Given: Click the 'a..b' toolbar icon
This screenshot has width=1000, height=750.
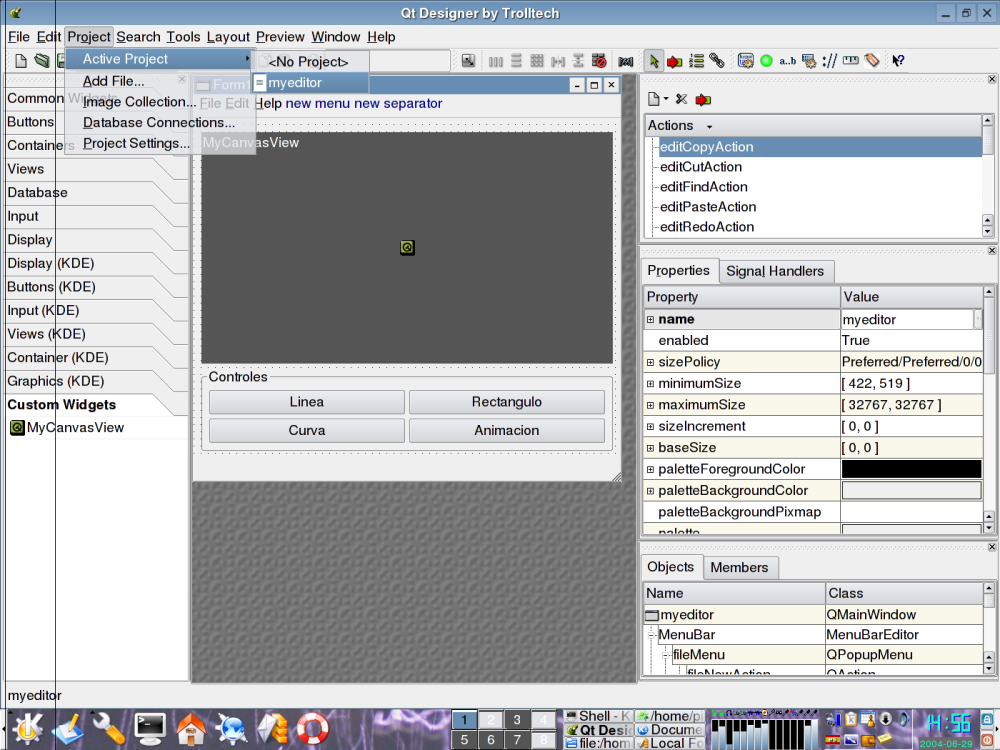Looking at the screenshot, I should click(788, 61).
